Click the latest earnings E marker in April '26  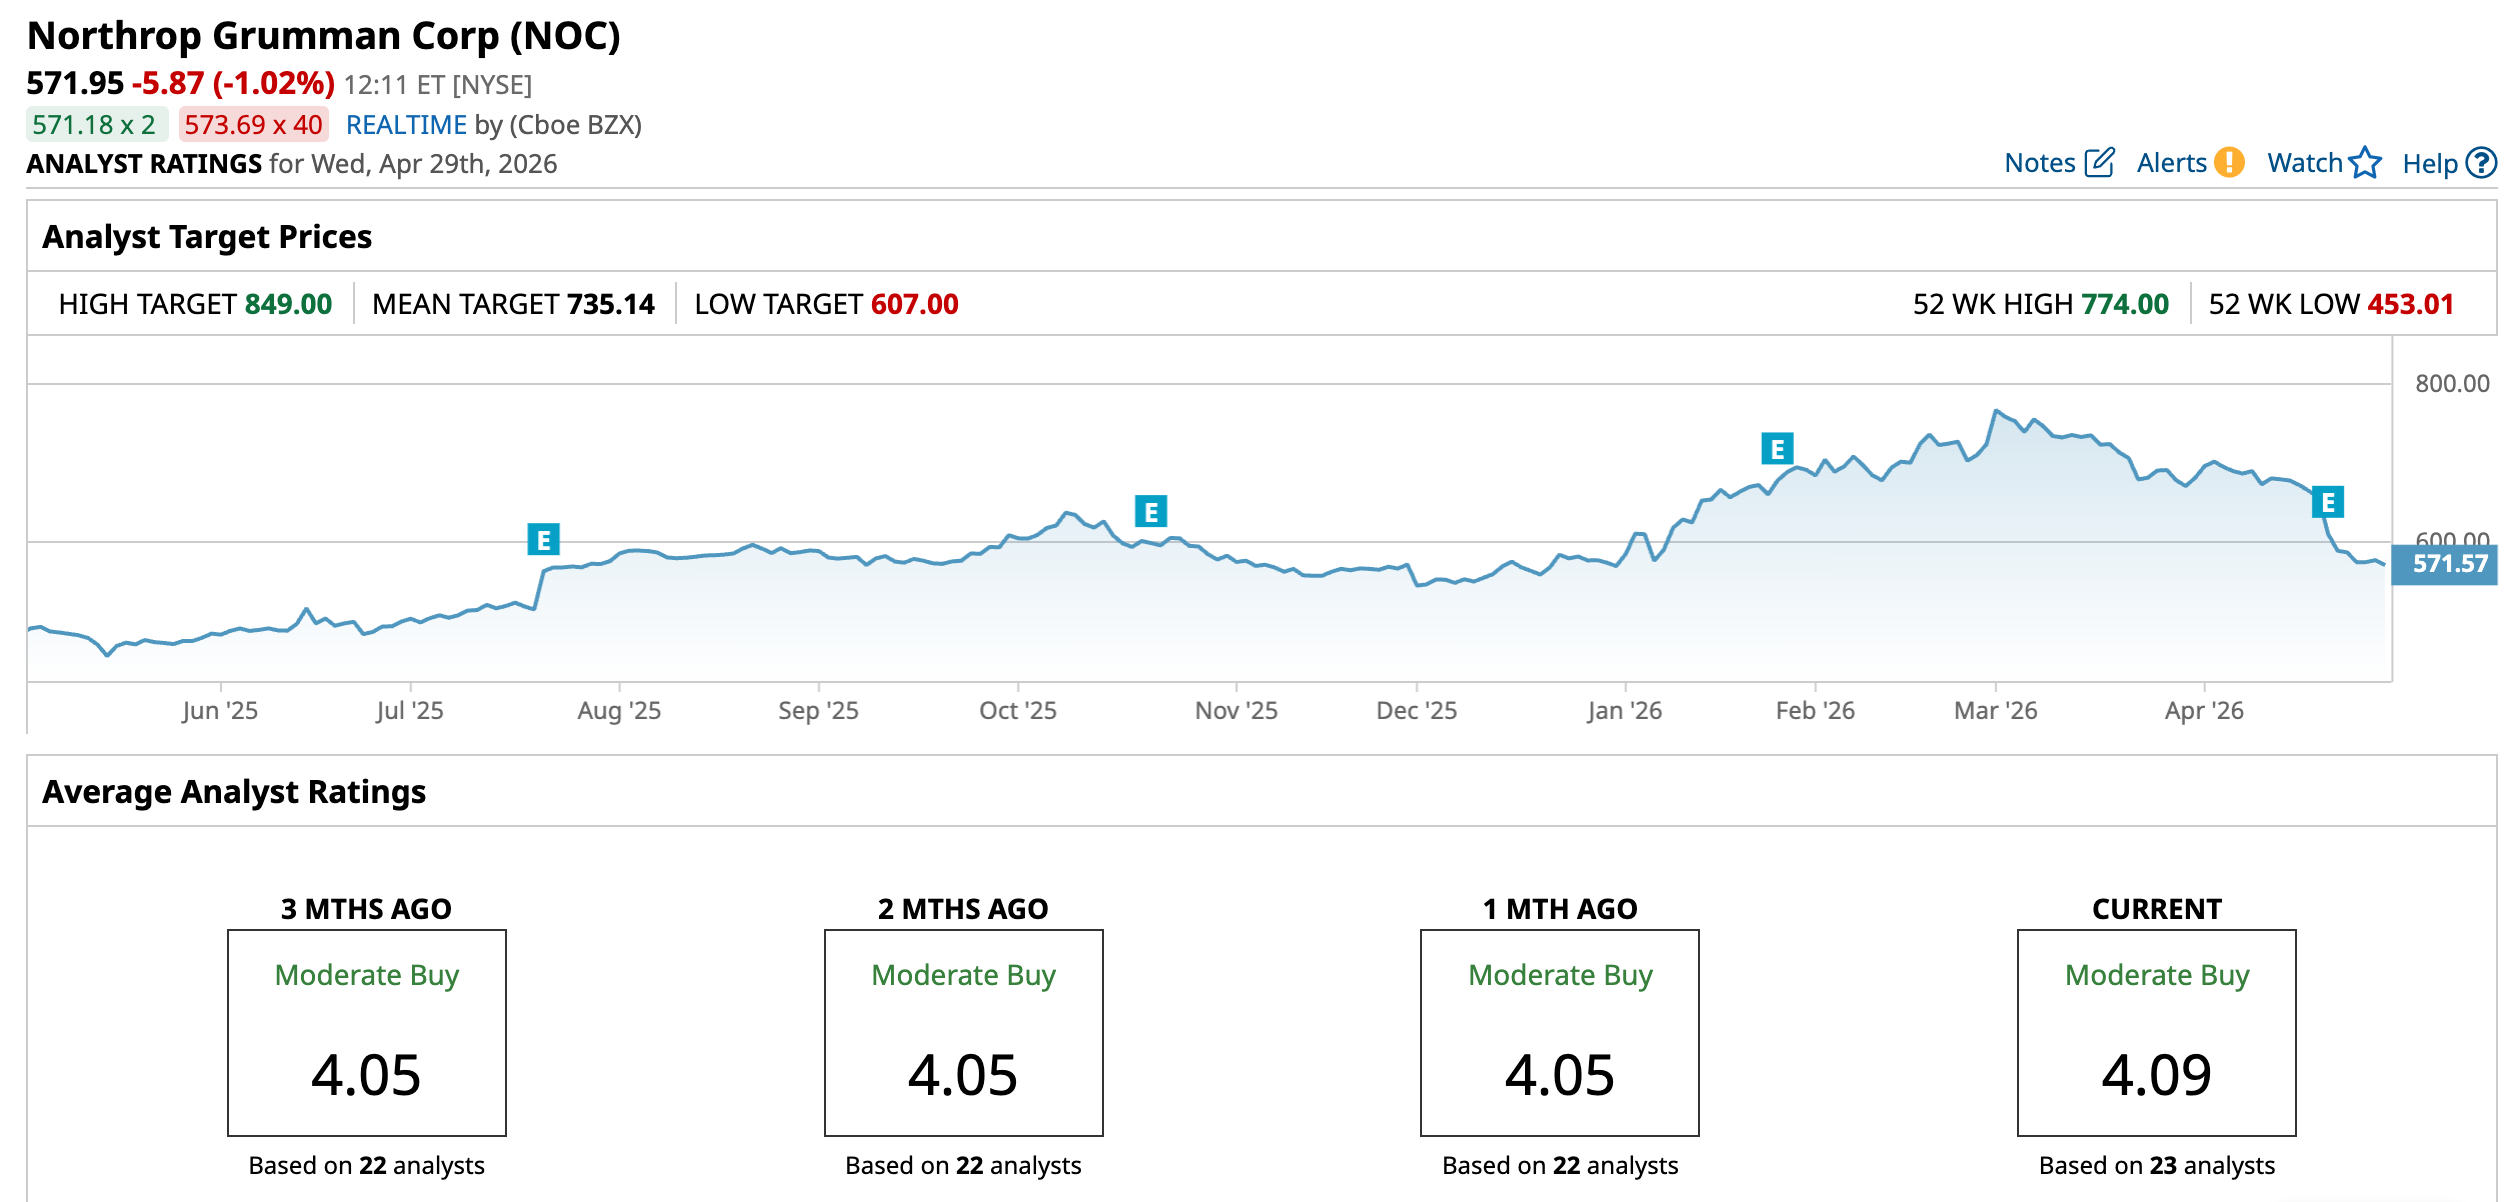click(x=2328, y=502)
